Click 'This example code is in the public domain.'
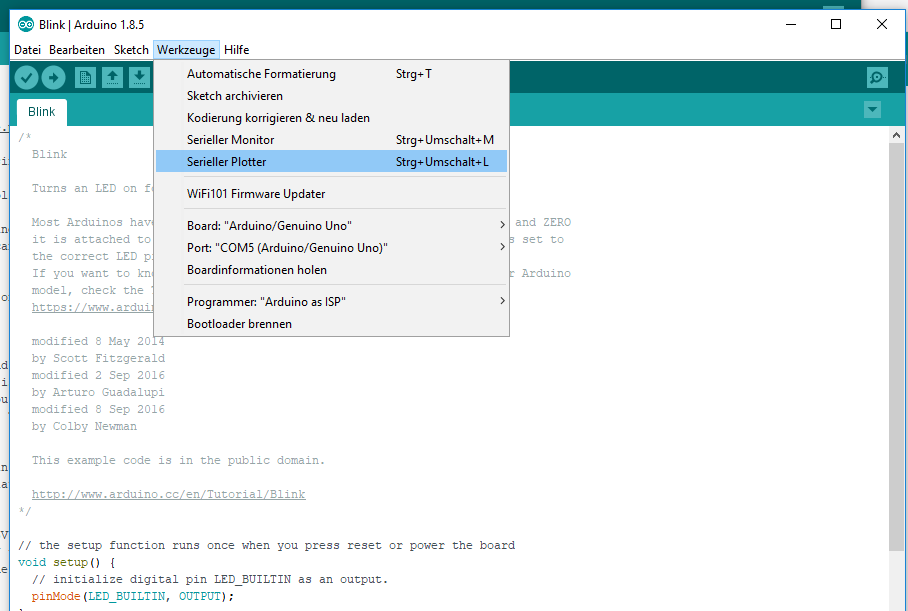The width and height of the screenshot is (908, 611). coord(178,460)
